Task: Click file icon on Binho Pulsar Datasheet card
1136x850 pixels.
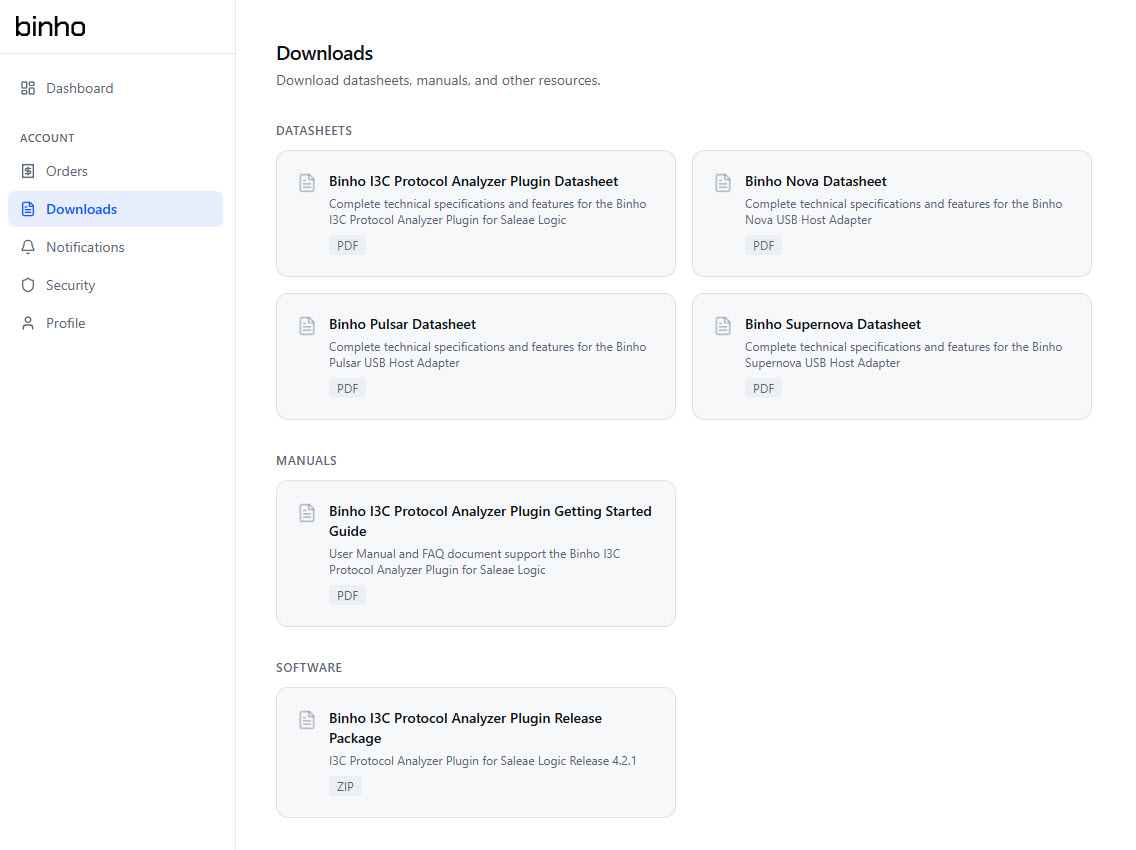Action: (307, 325)
